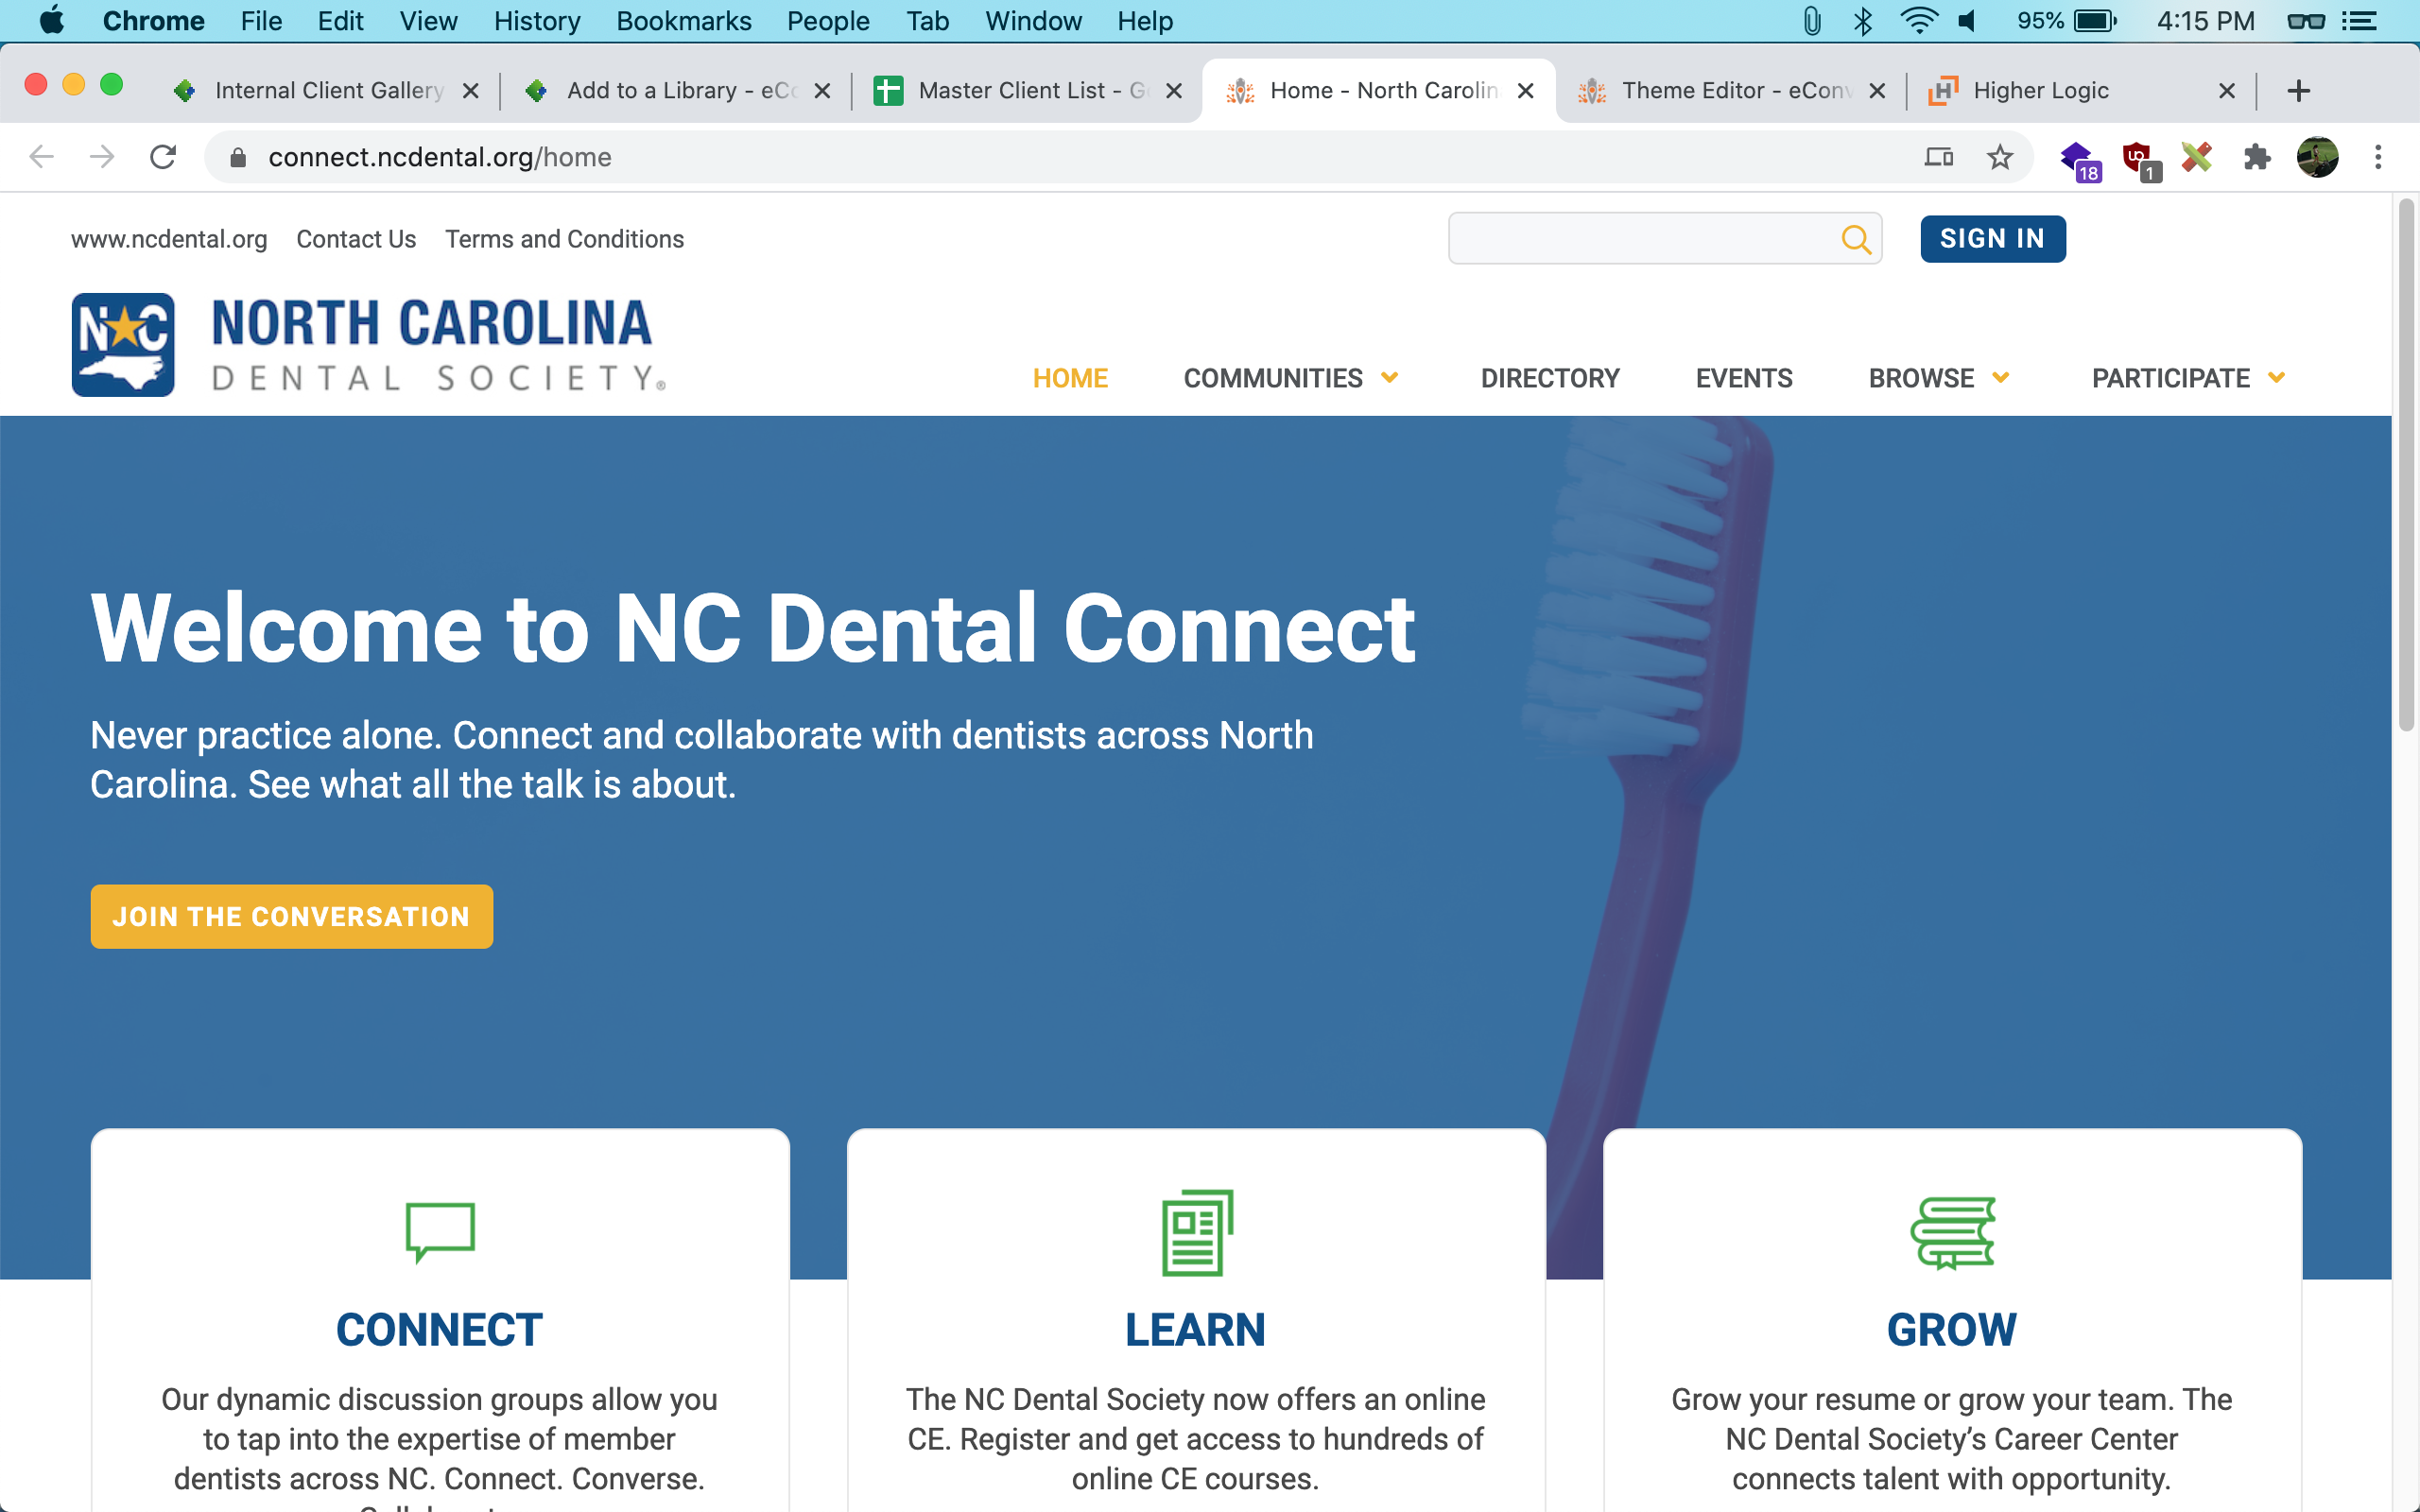This screenshot has height=1512, width=2420.
Task: Click the North Carolina Dental Society logo
Action: tap(368, 345)
